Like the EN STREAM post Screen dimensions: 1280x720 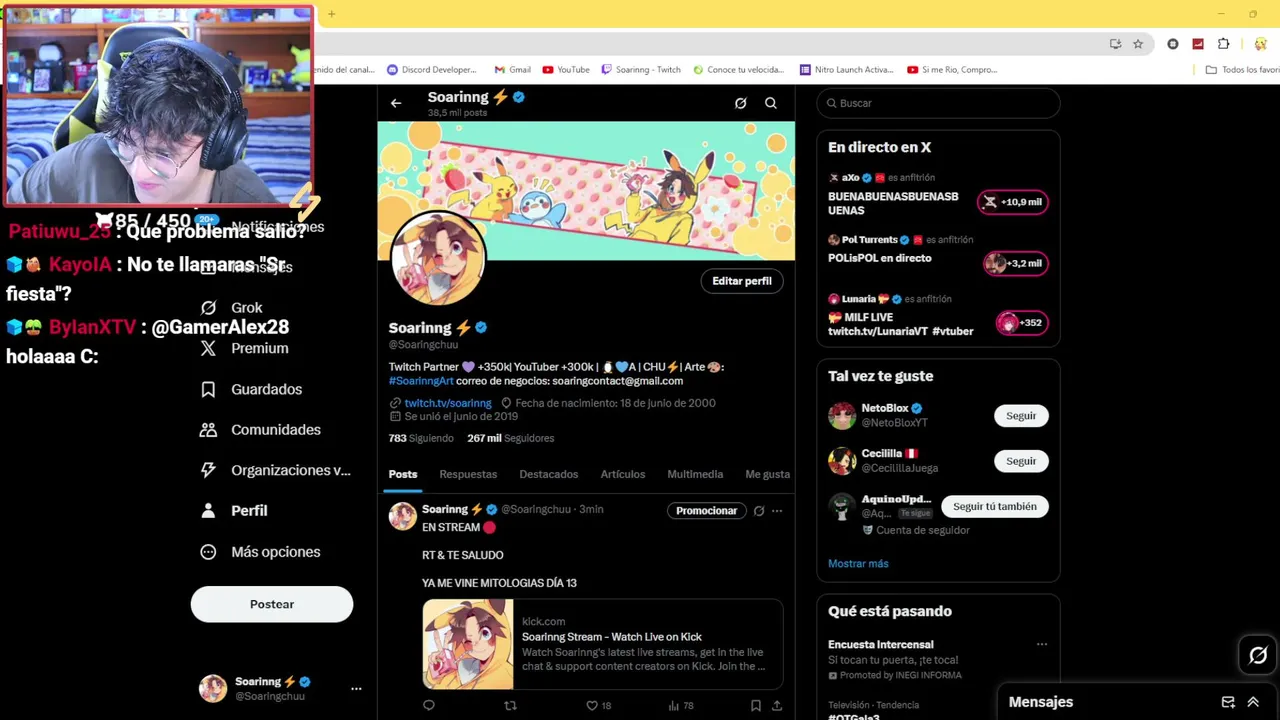(598, 705)
